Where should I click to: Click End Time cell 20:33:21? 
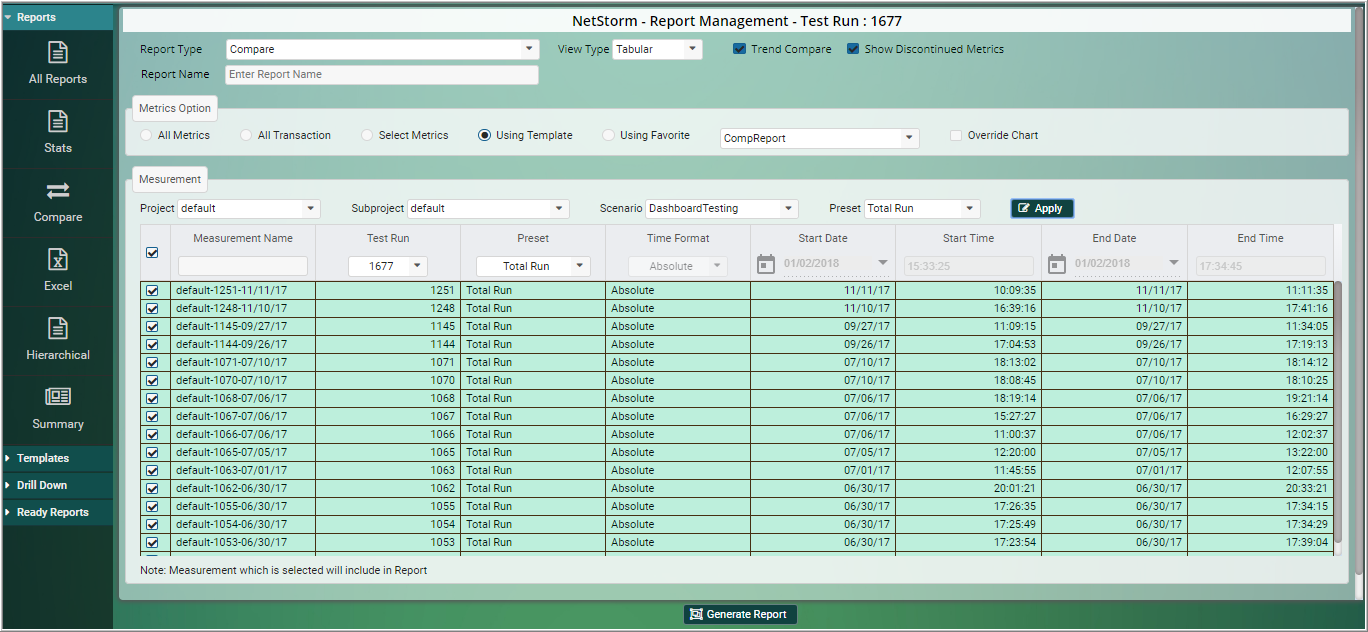pyautogui.click(x=1260, y=488)
